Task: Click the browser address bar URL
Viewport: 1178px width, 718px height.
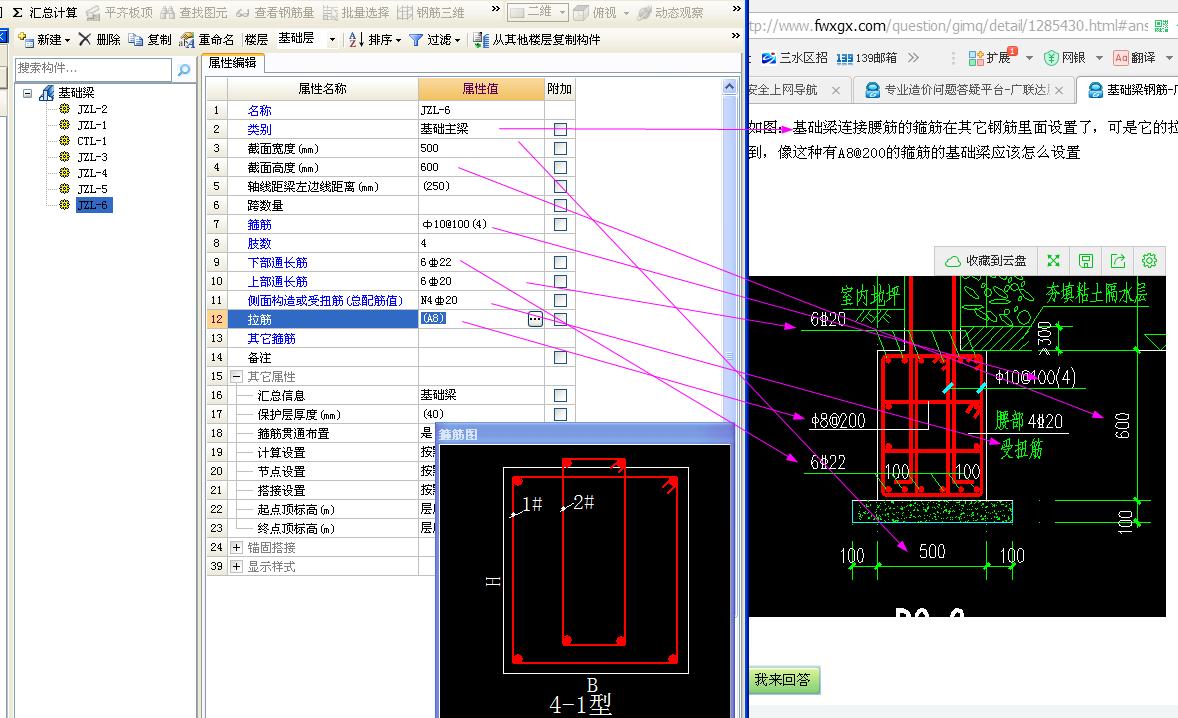Action: pyautogui.click(x=949, y=26)
